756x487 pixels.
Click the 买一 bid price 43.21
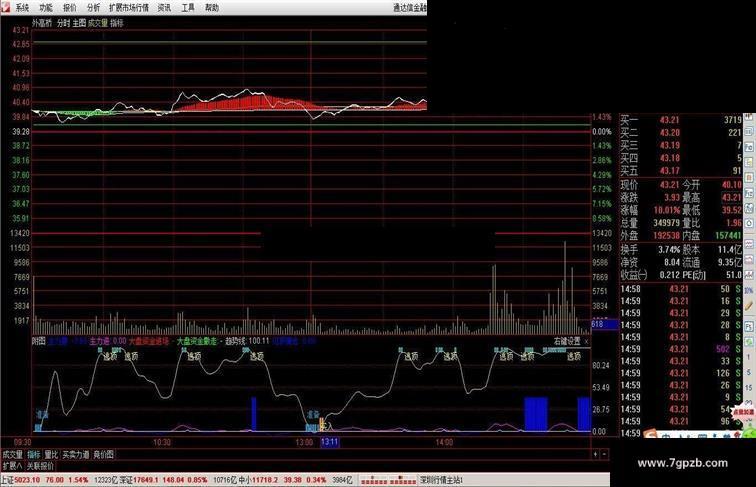(670, 120)
